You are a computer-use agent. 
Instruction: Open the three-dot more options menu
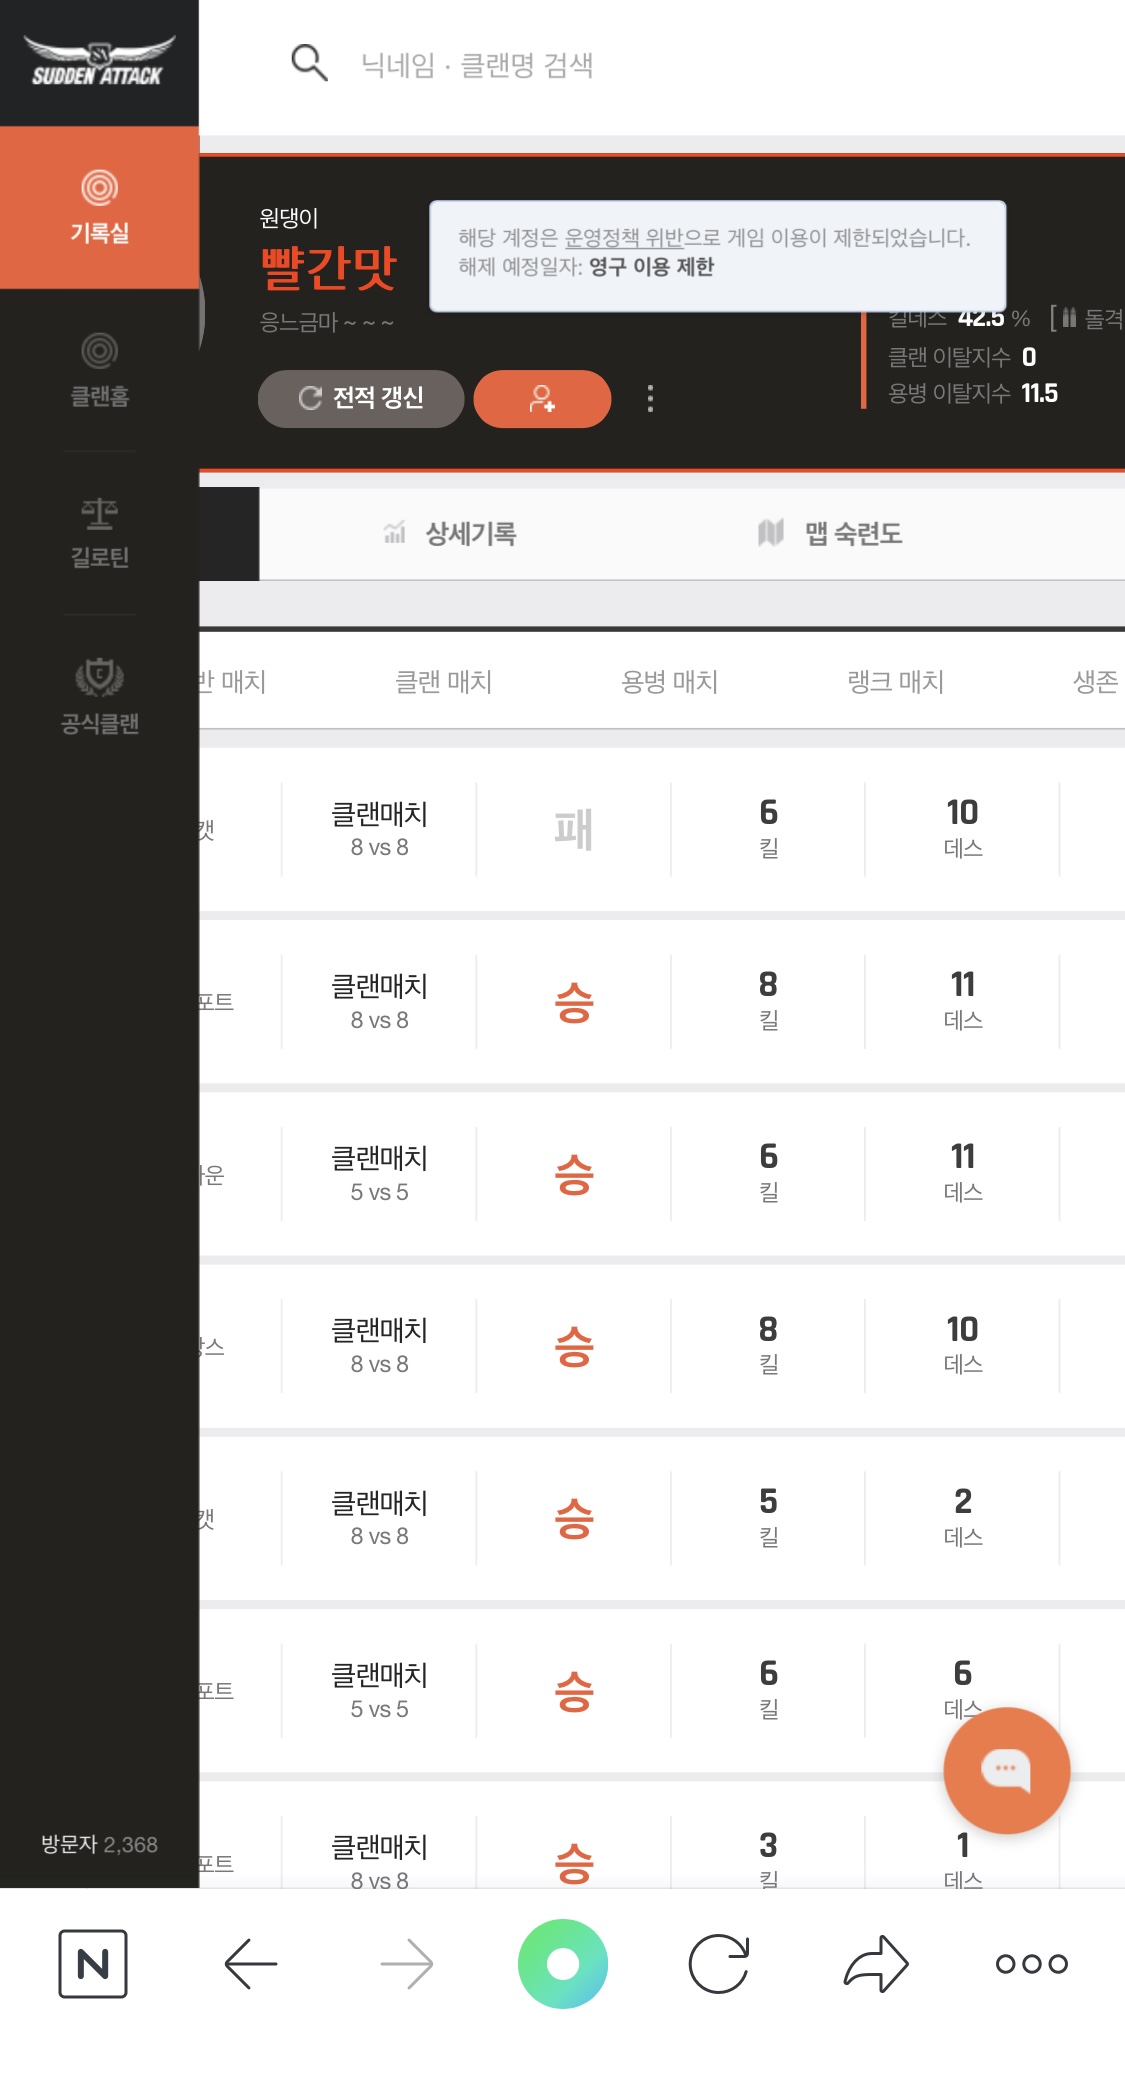point(651,399)
